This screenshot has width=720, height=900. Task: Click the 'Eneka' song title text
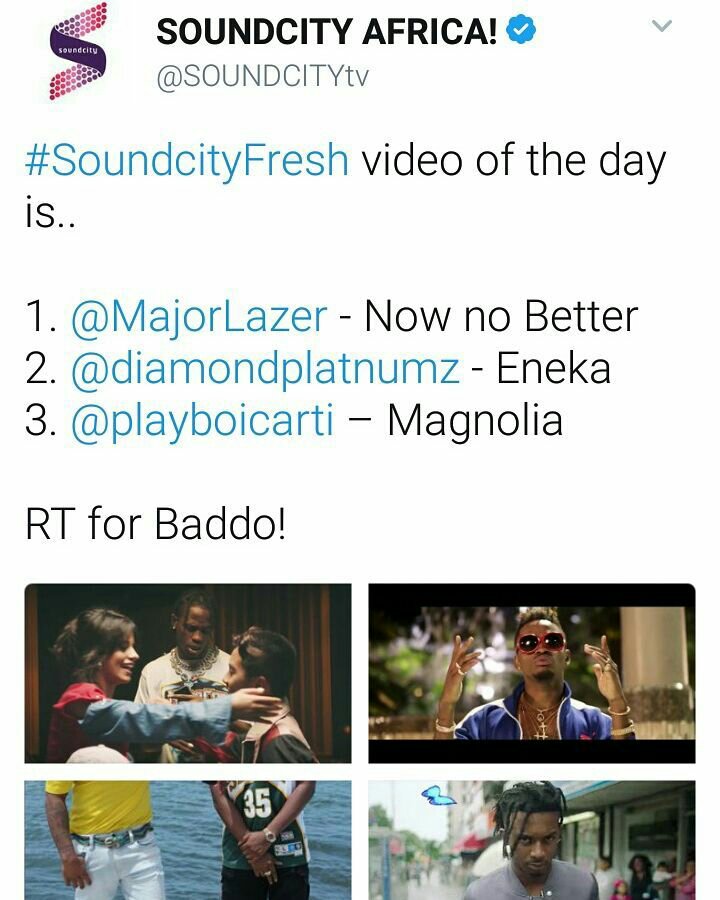pos(553,368)
